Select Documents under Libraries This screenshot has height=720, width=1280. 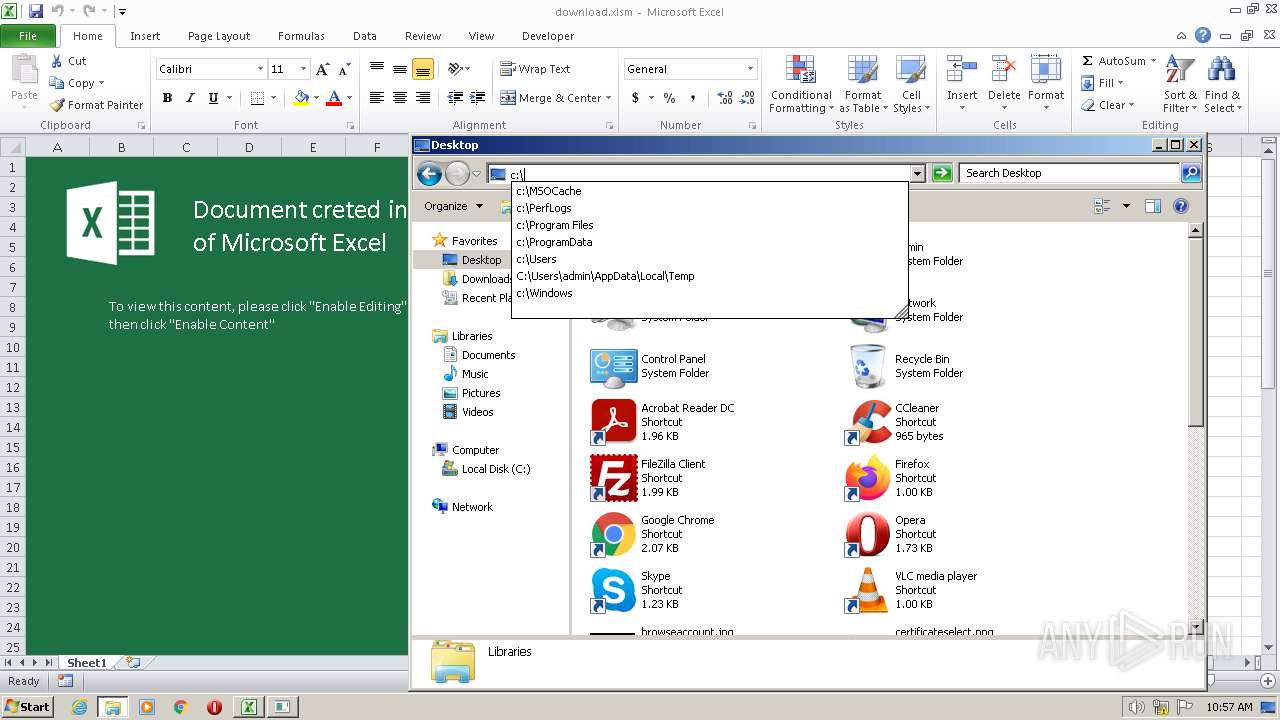[x=488, y=355]
